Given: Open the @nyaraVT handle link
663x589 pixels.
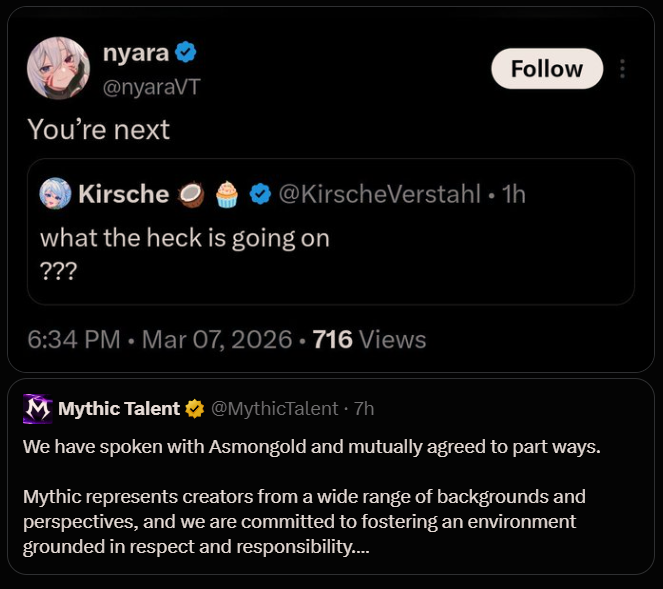Looking at the screenshot, I should click(x=152, y=86).
